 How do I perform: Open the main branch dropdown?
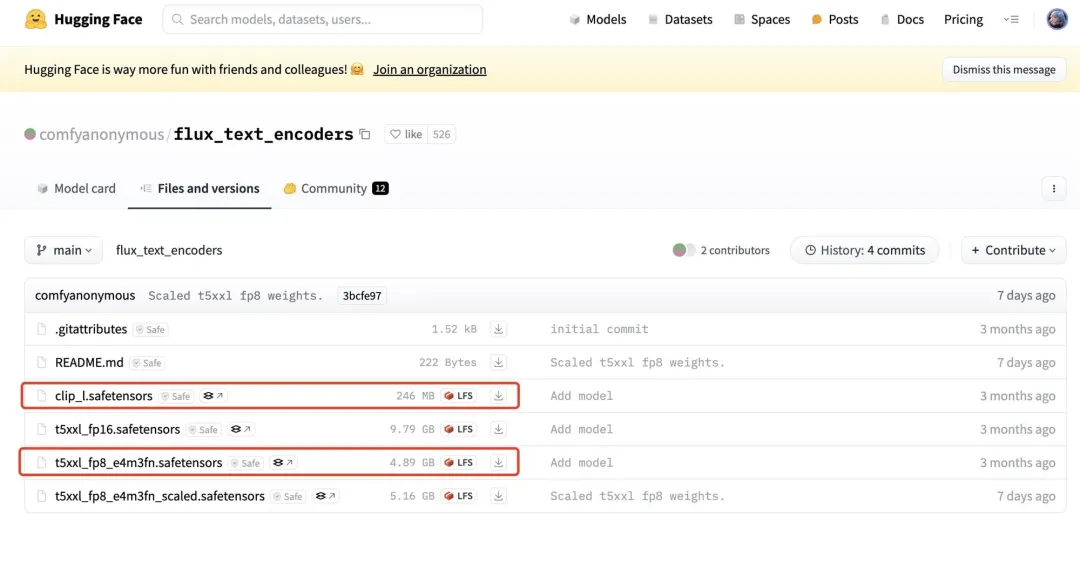pyautogui.click(x=63, y=250)
